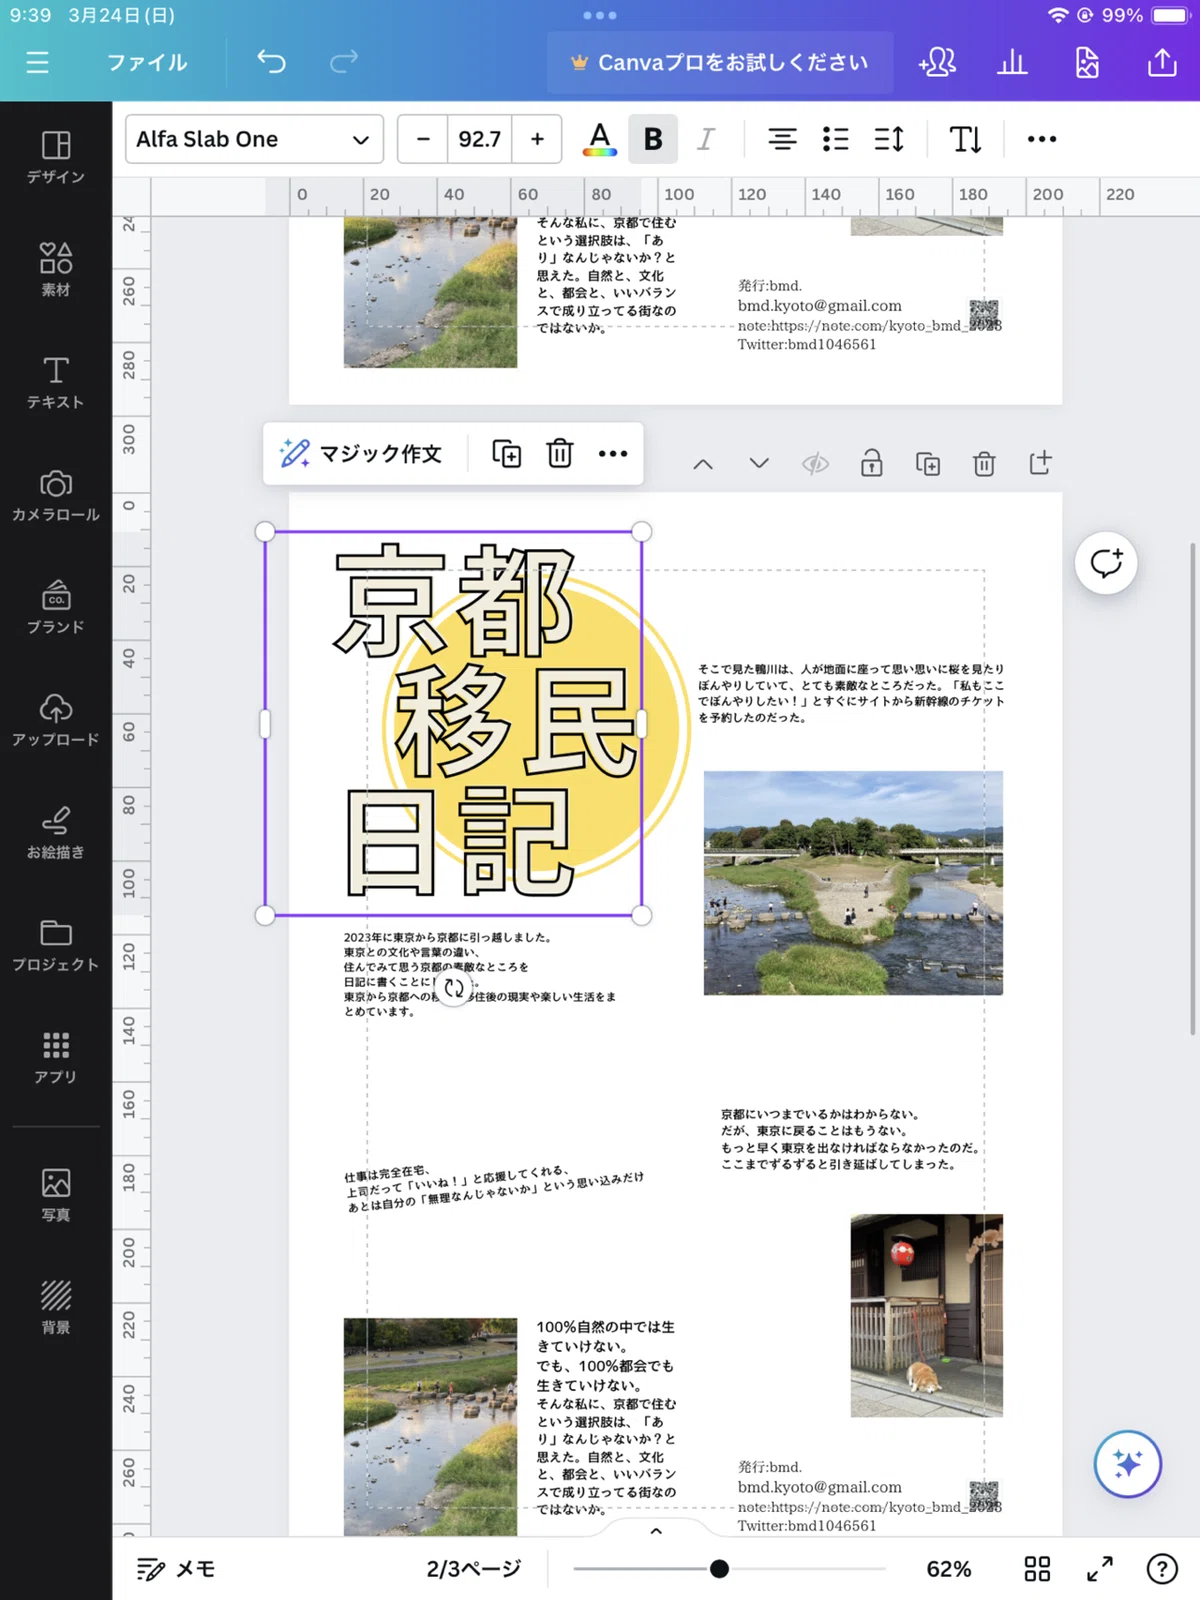Open line spacing options
The image size is (1200, 1600).
pos(889,139)
